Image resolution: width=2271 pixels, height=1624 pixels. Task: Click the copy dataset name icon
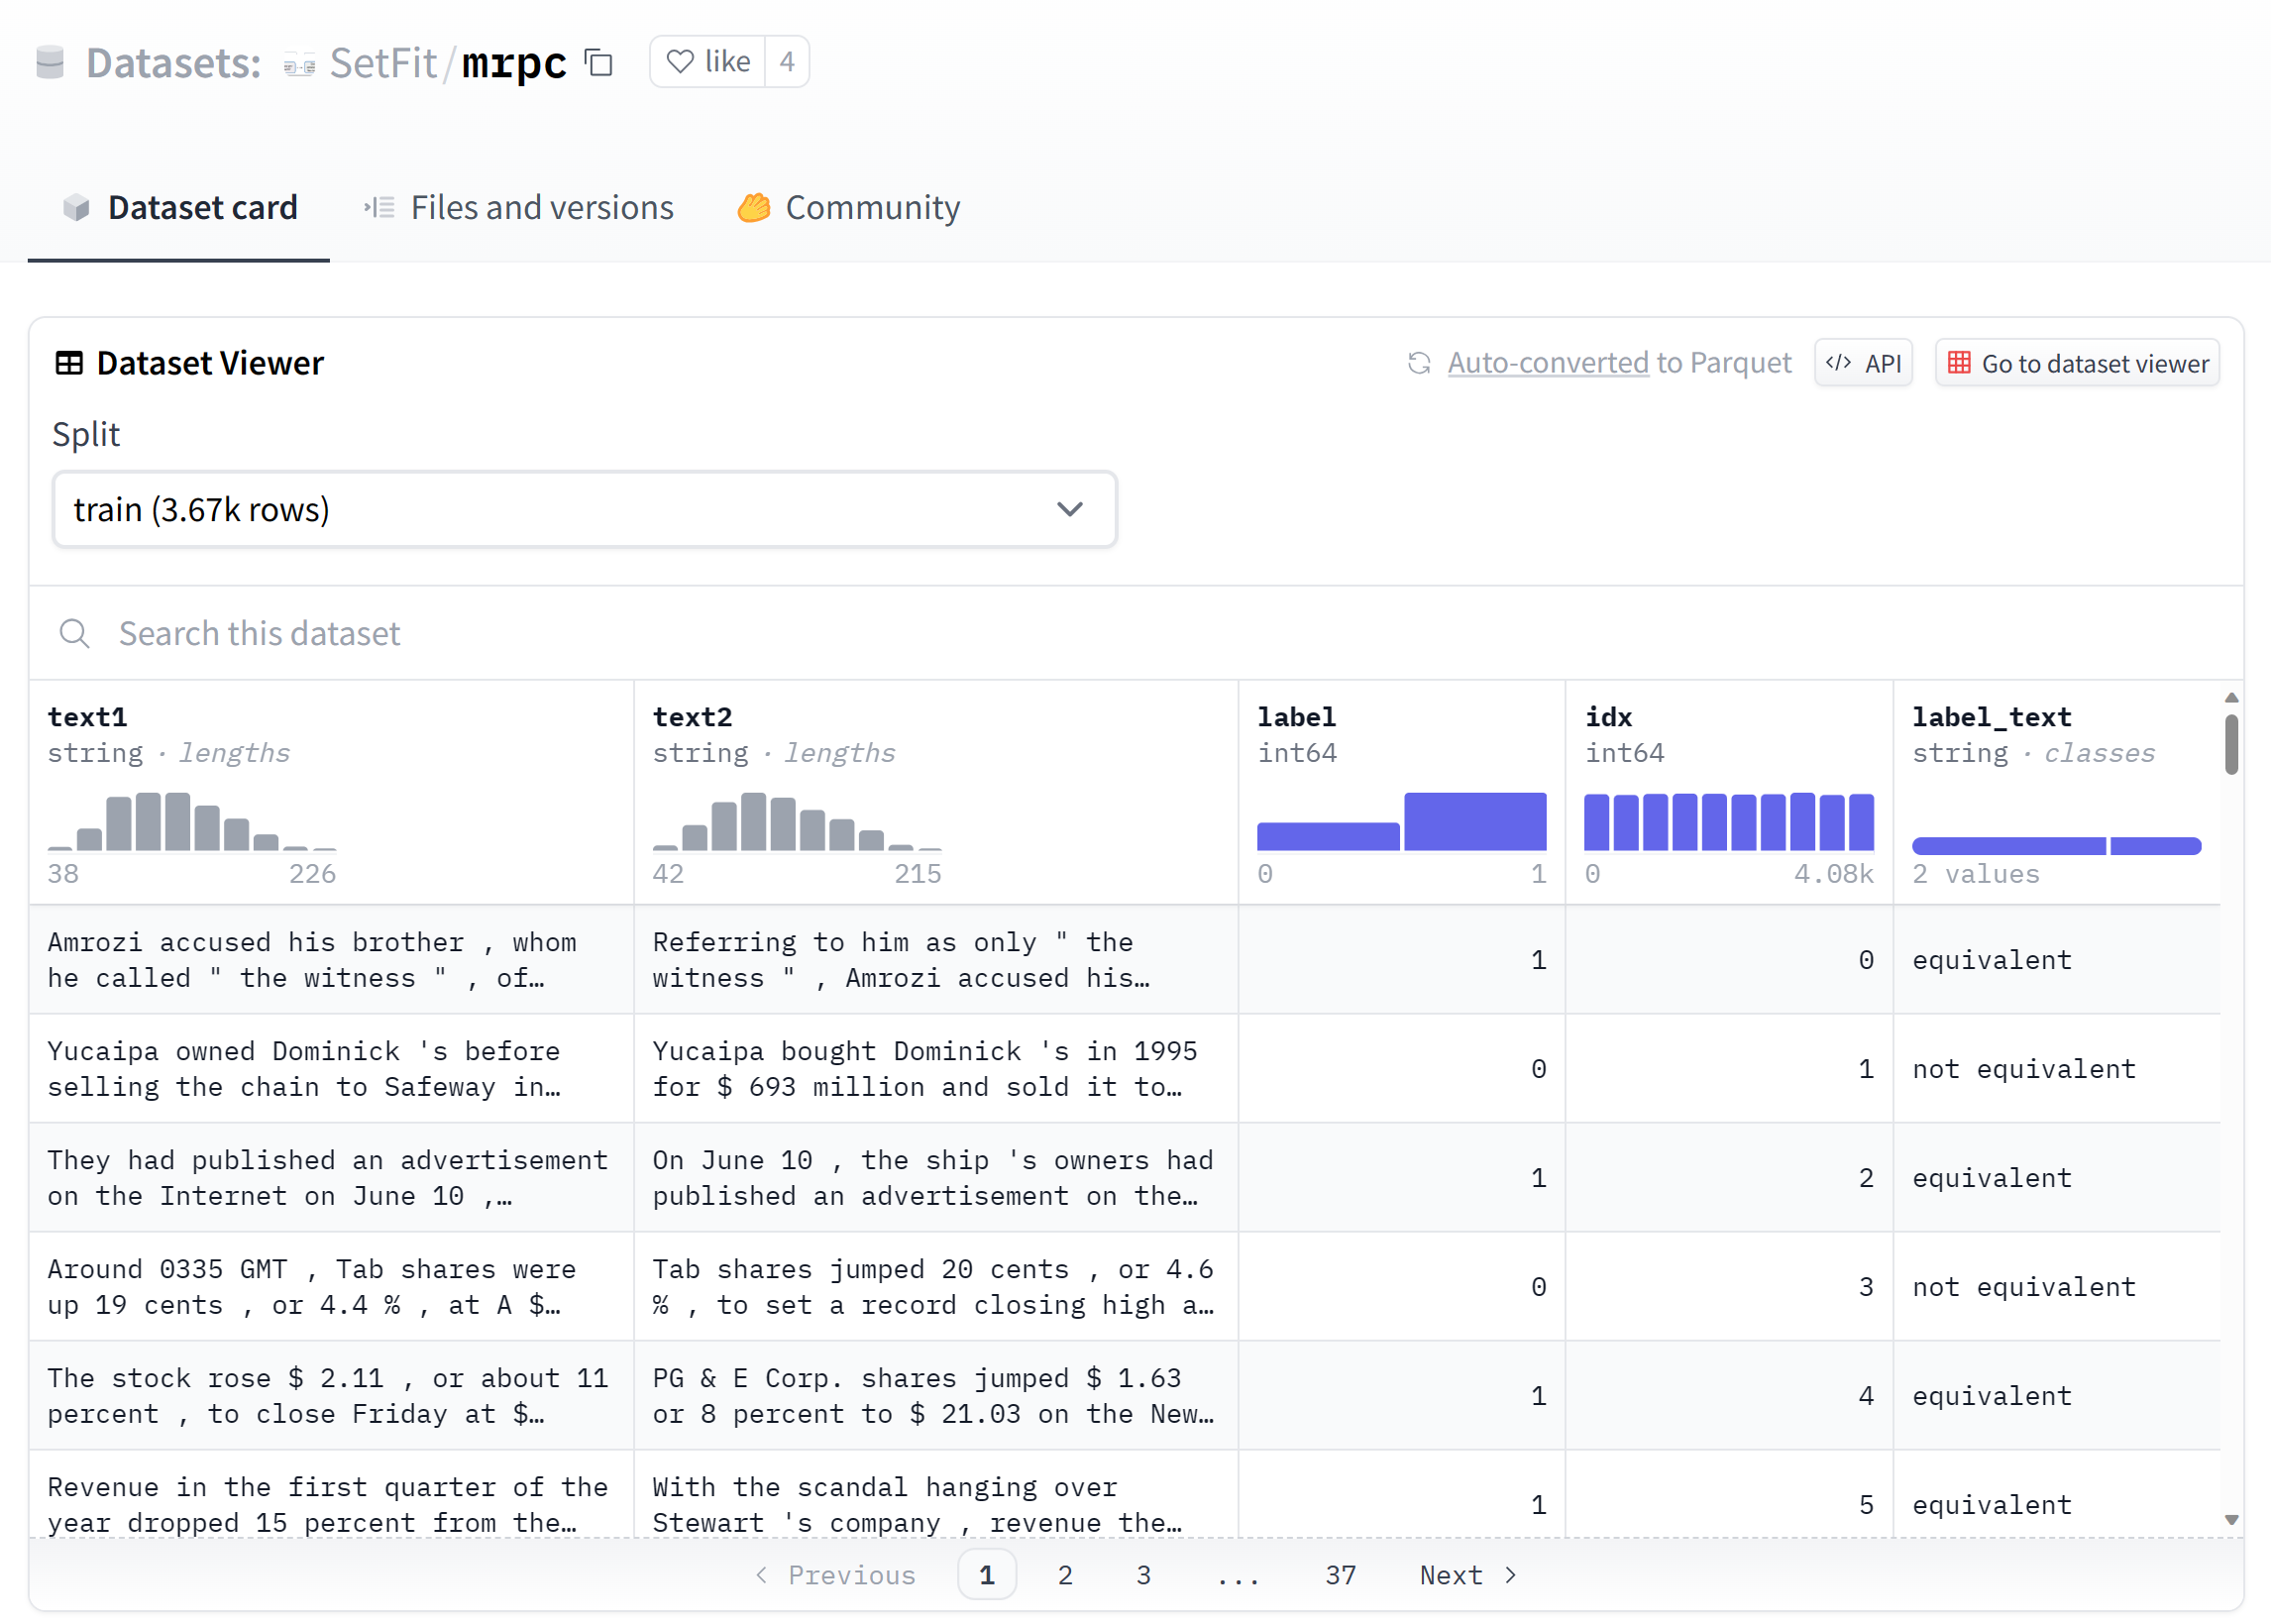(598, 63)
